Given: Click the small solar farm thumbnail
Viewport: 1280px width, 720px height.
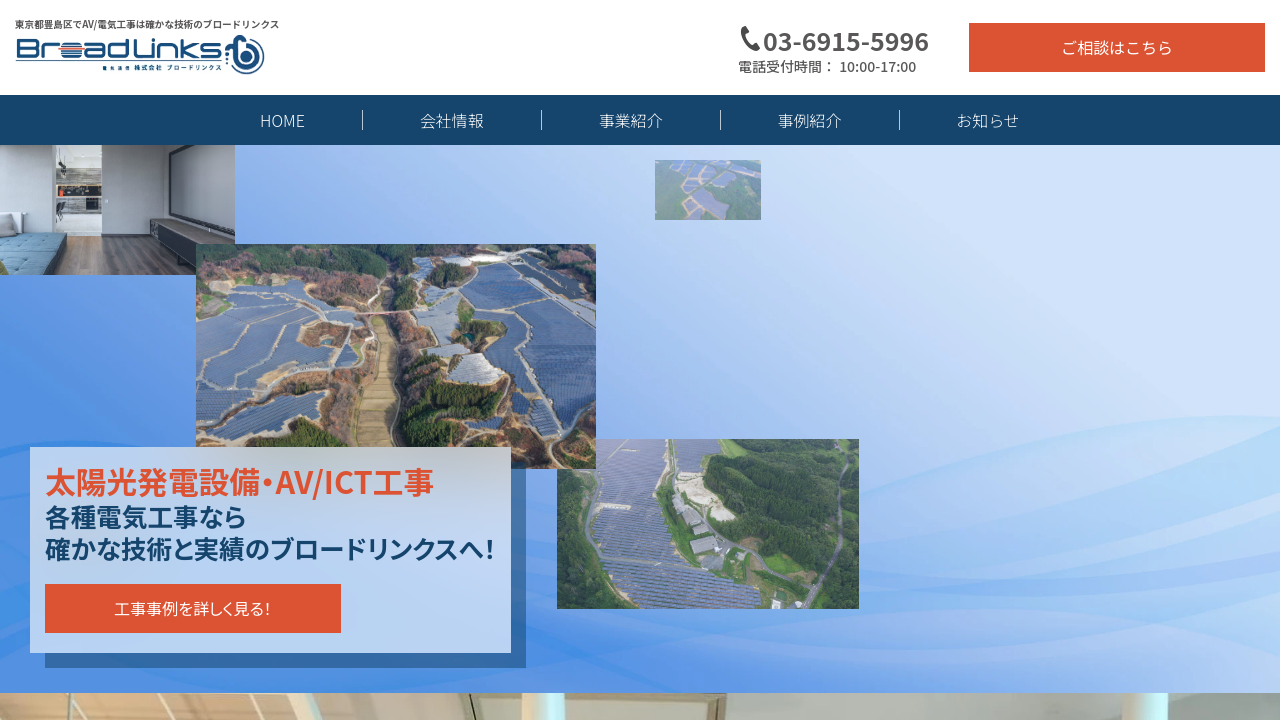Looking at the screenshot, I should click(x=708, y=190).
